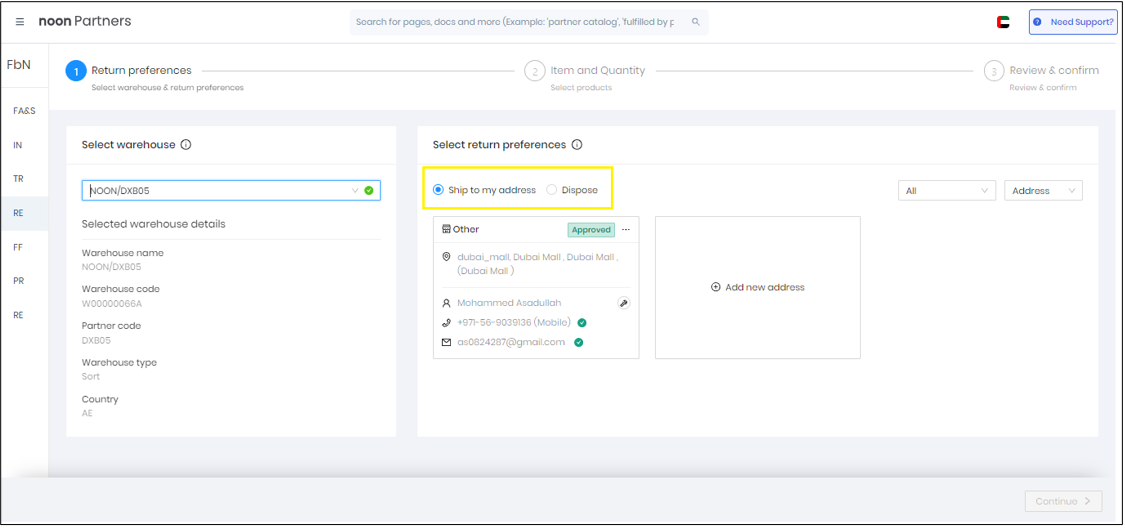Screen dimensions: 1125x528
Task: Click the Need Support? button
Action: (1073, 22)
